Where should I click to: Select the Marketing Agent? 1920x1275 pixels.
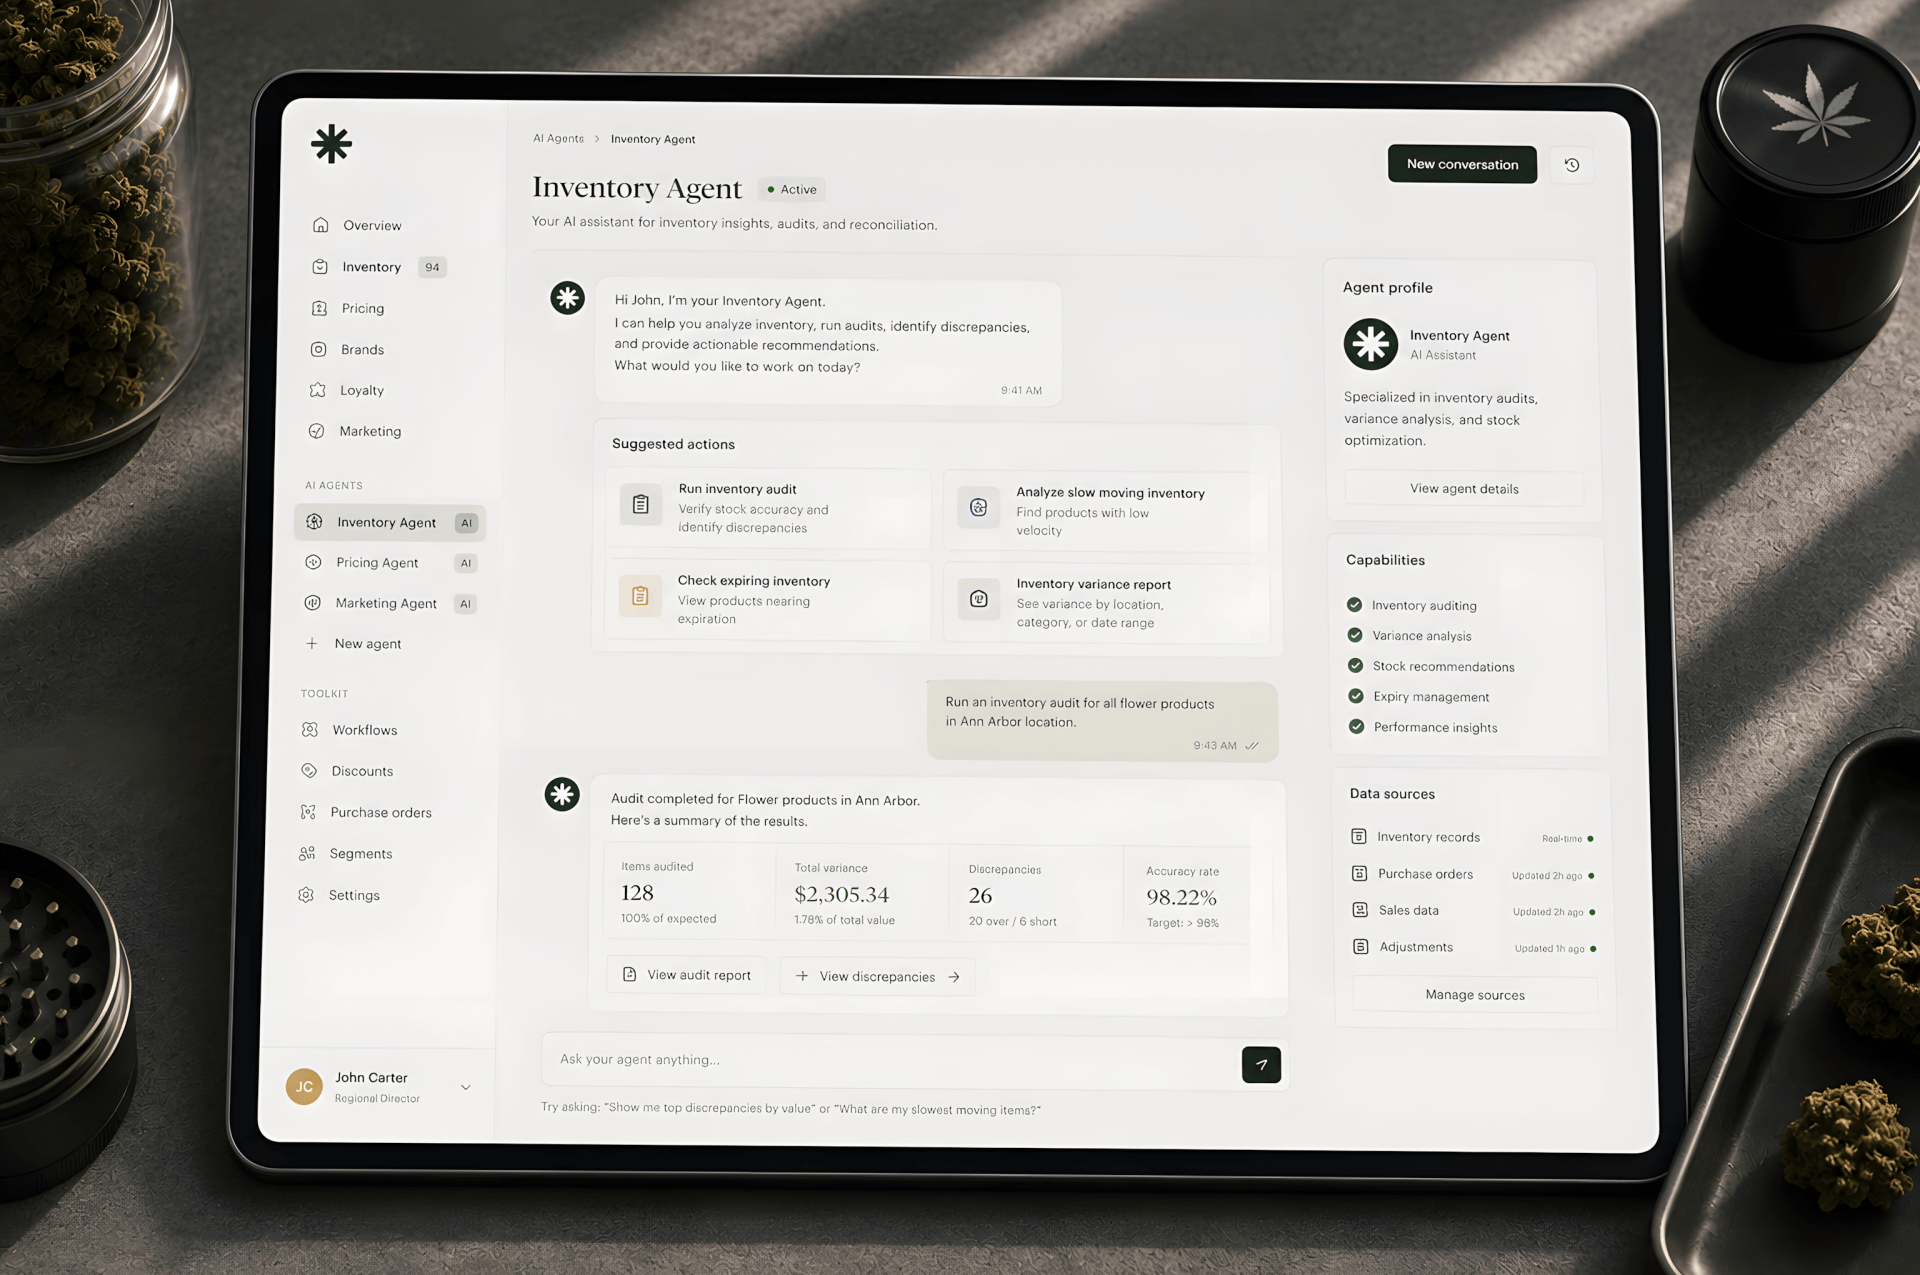click(x=390, y=603)
